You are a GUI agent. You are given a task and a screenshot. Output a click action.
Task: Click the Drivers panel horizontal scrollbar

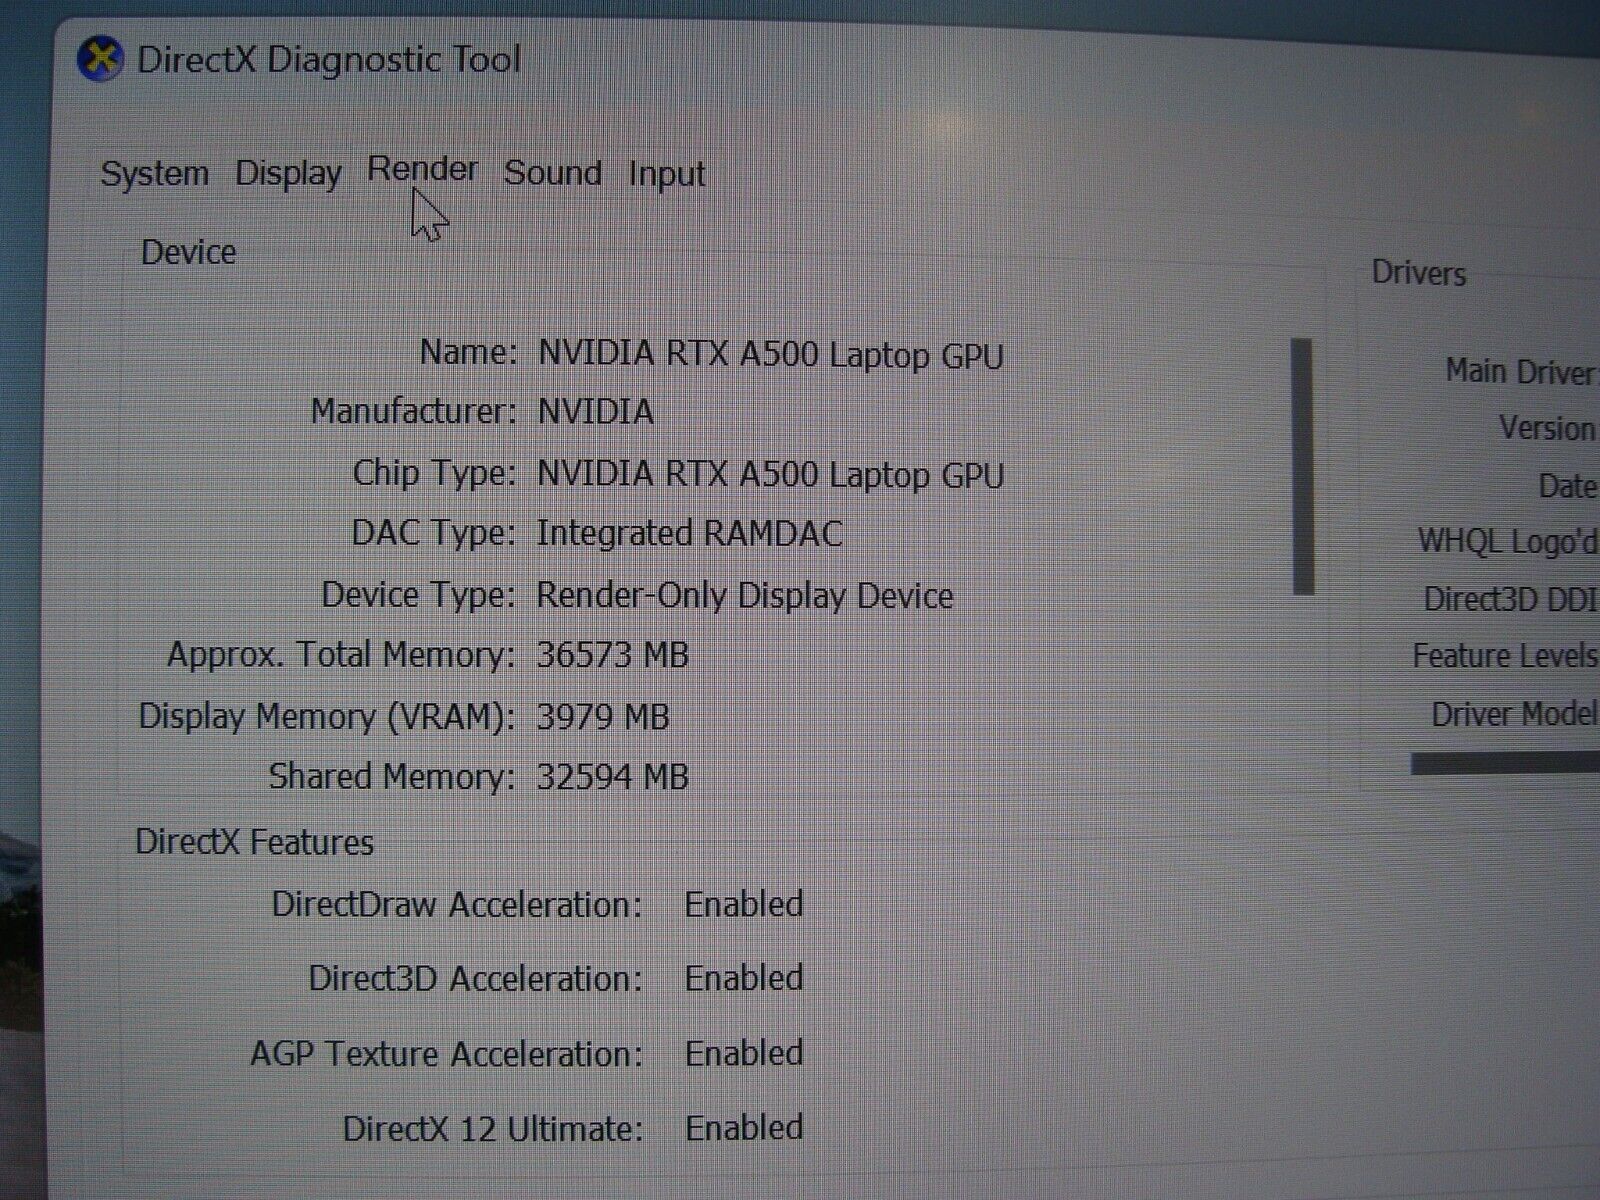[x=1505, y=763]
